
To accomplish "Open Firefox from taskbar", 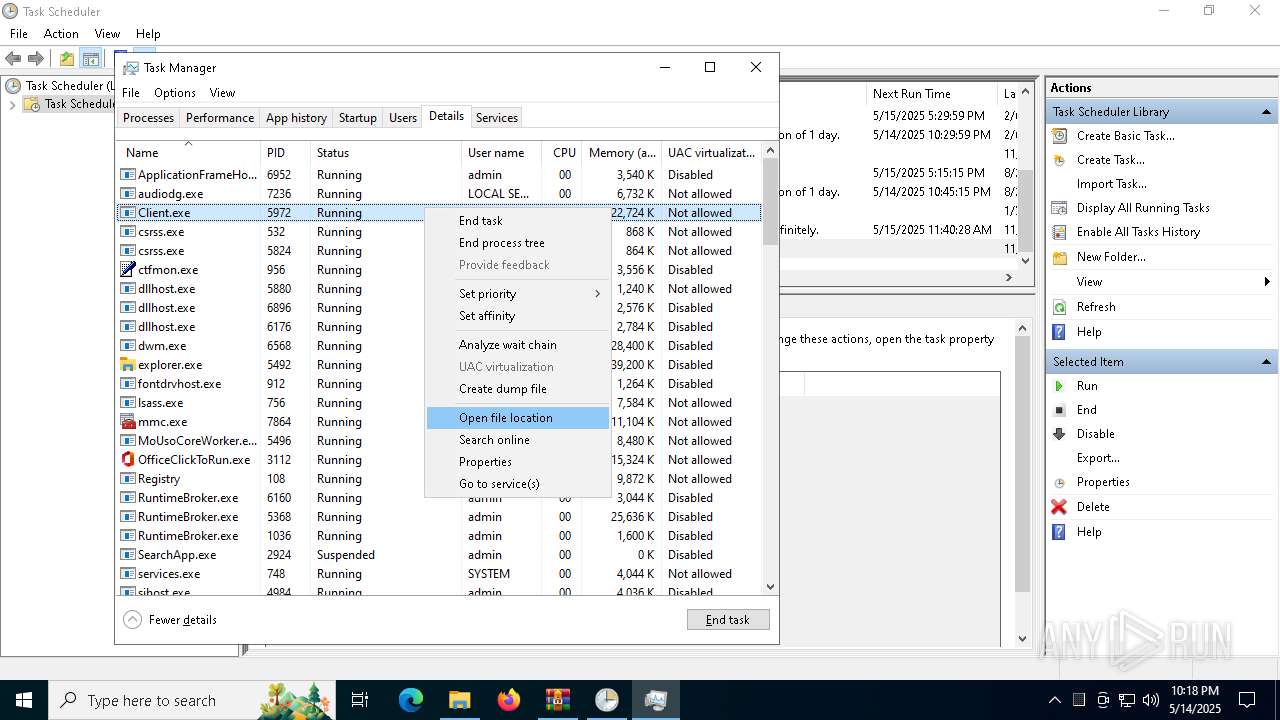I will coord(509,700).
